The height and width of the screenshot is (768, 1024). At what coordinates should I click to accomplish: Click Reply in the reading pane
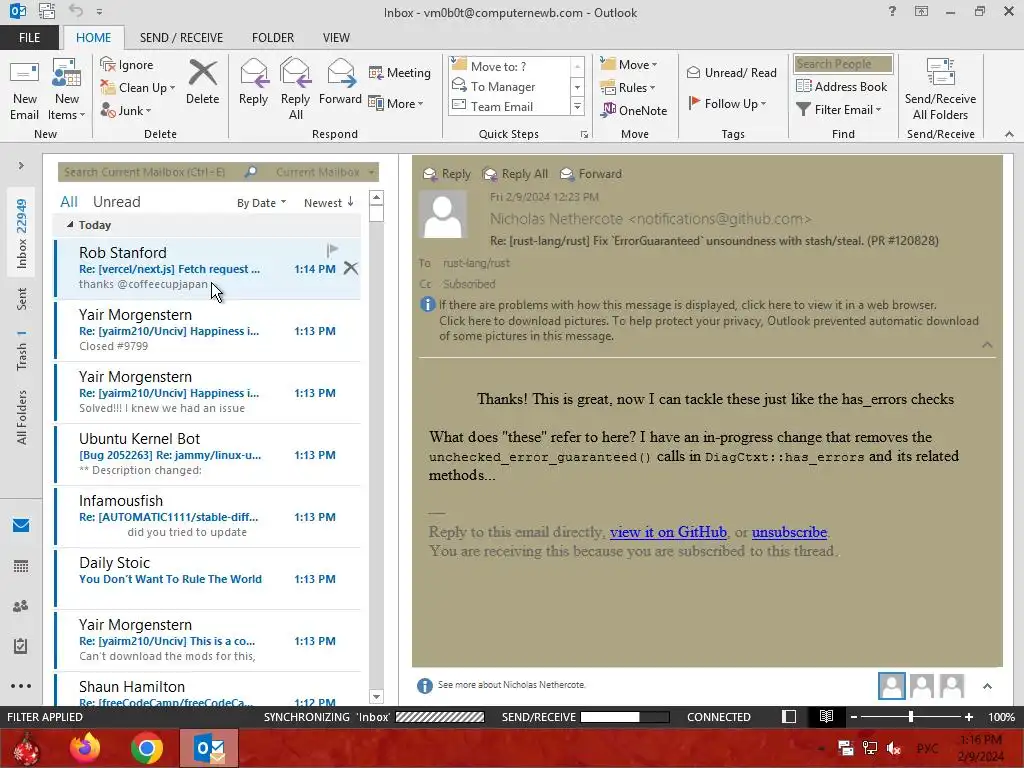(447, 174)
